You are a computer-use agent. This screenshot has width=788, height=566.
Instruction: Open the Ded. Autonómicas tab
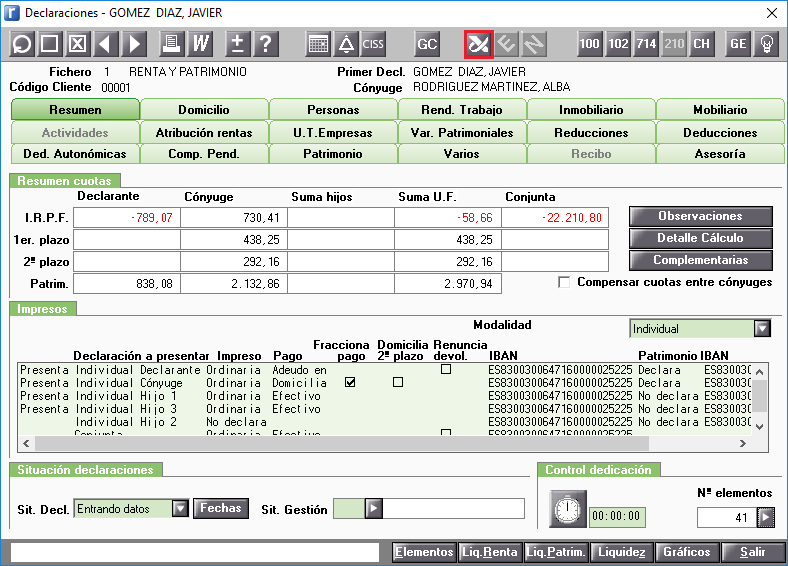75,154
